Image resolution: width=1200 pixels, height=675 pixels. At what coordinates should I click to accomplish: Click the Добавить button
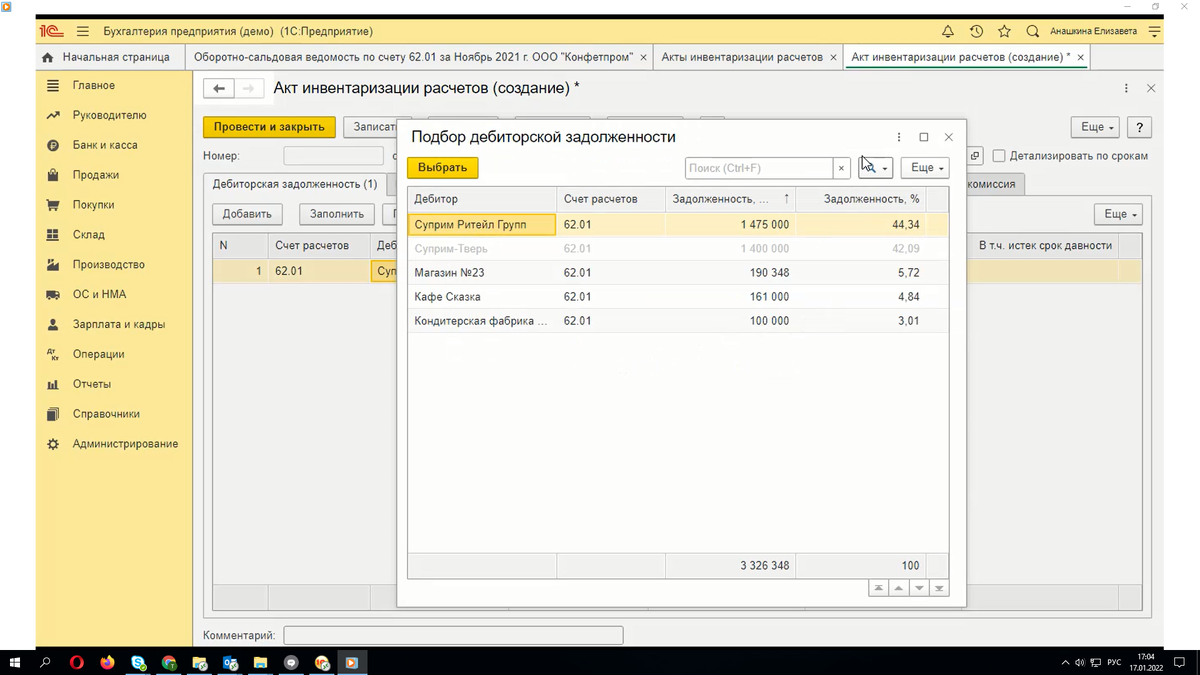[247, 214]
